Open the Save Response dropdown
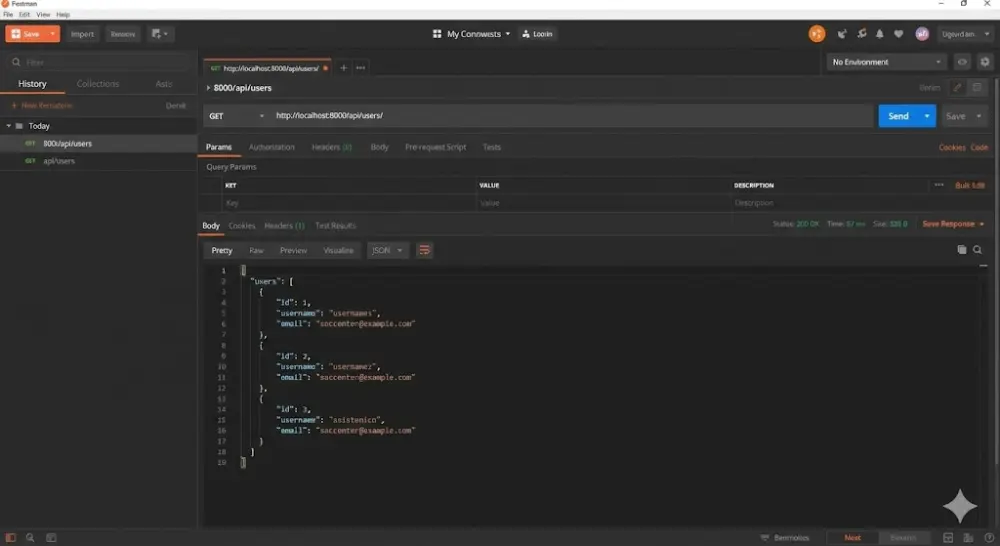Screen dimensions: 1000x546 tap(953, 224)
